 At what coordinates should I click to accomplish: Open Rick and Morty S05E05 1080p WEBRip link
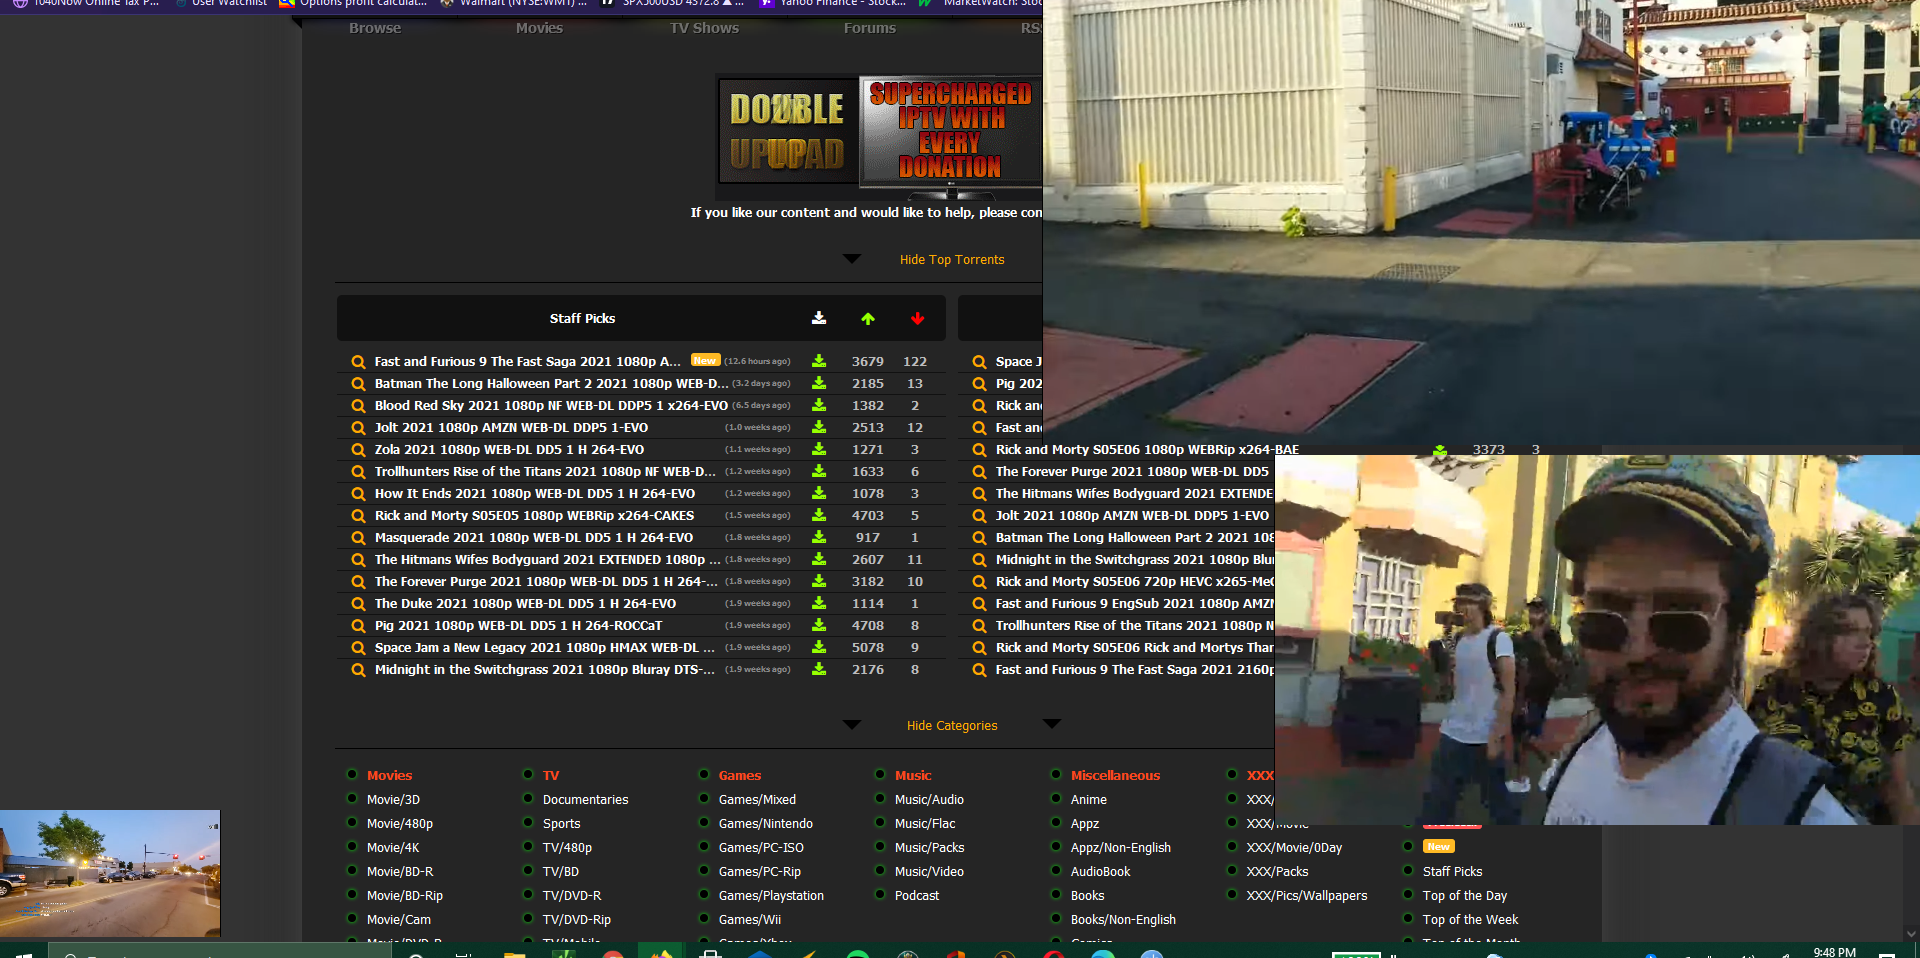pyautogui.click(x=534, y=516)
